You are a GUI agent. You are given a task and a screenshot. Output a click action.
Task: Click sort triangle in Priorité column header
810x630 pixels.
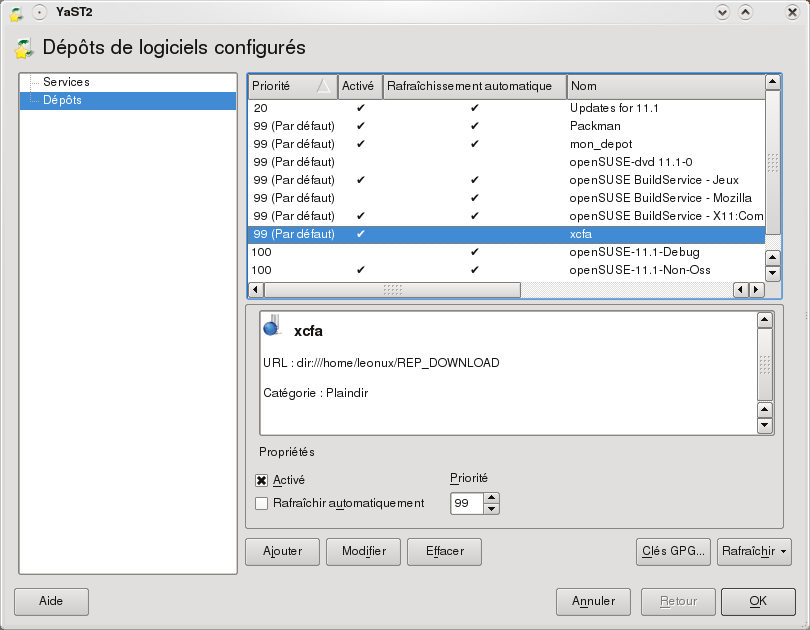click(x=323, y=86)
